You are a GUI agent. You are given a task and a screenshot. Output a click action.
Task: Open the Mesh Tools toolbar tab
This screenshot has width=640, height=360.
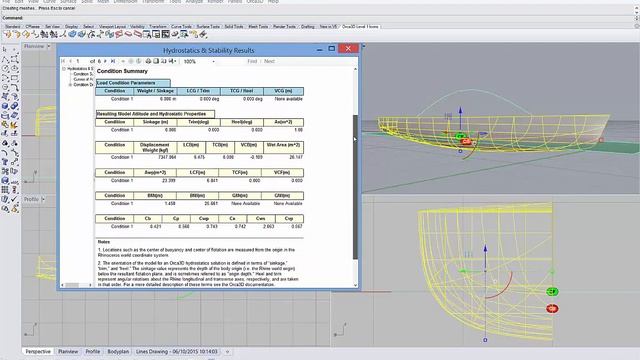click(x=258, y=27)
